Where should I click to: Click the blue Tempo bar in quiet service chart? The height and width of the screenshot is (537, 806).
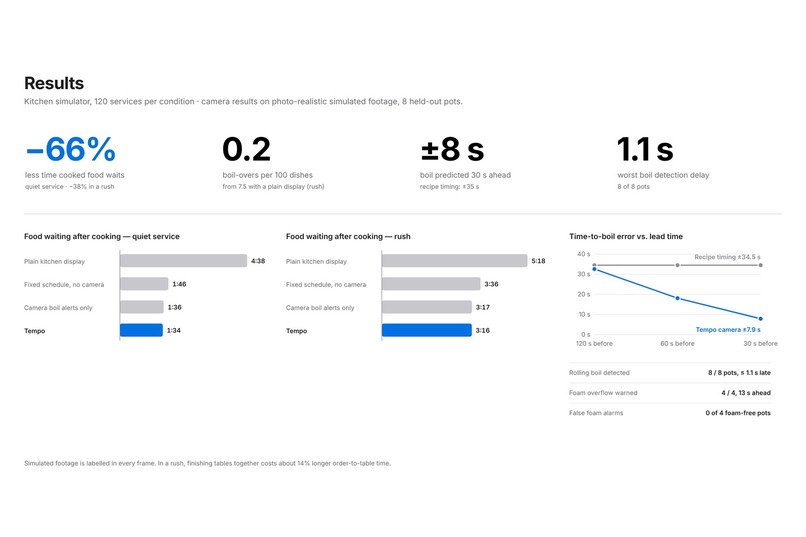tap(141, 330)
